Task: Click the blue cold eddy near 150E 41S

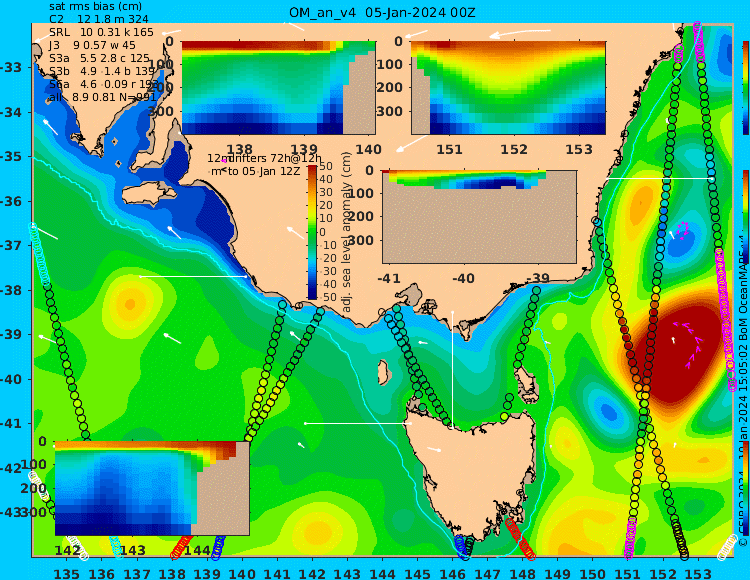Action: pos(608,411)
